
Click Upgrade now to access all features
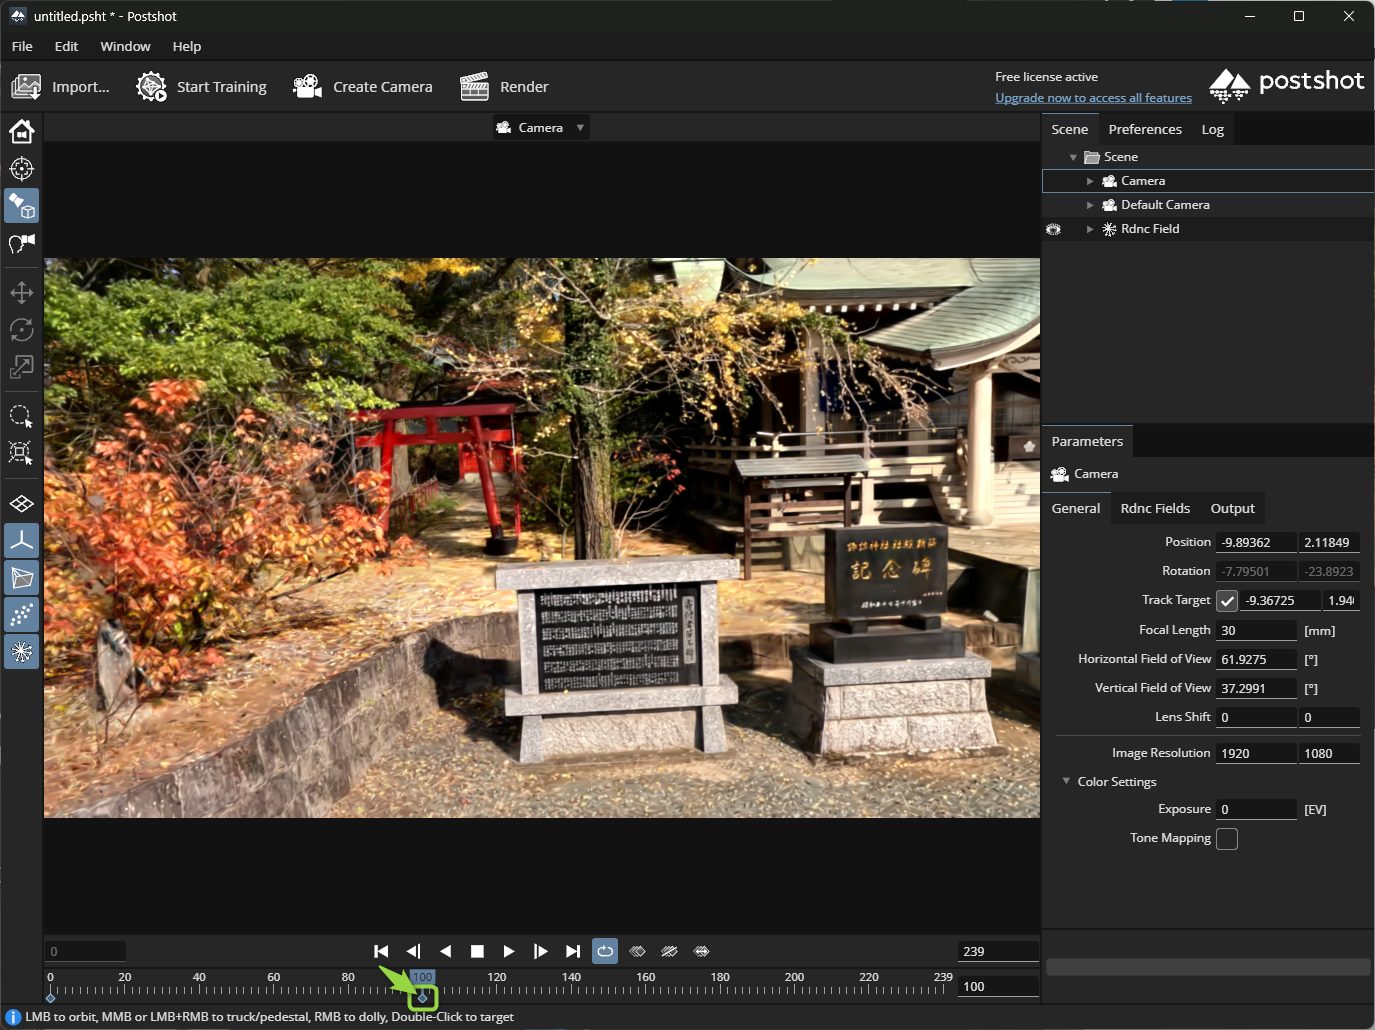pos(1093,98)
